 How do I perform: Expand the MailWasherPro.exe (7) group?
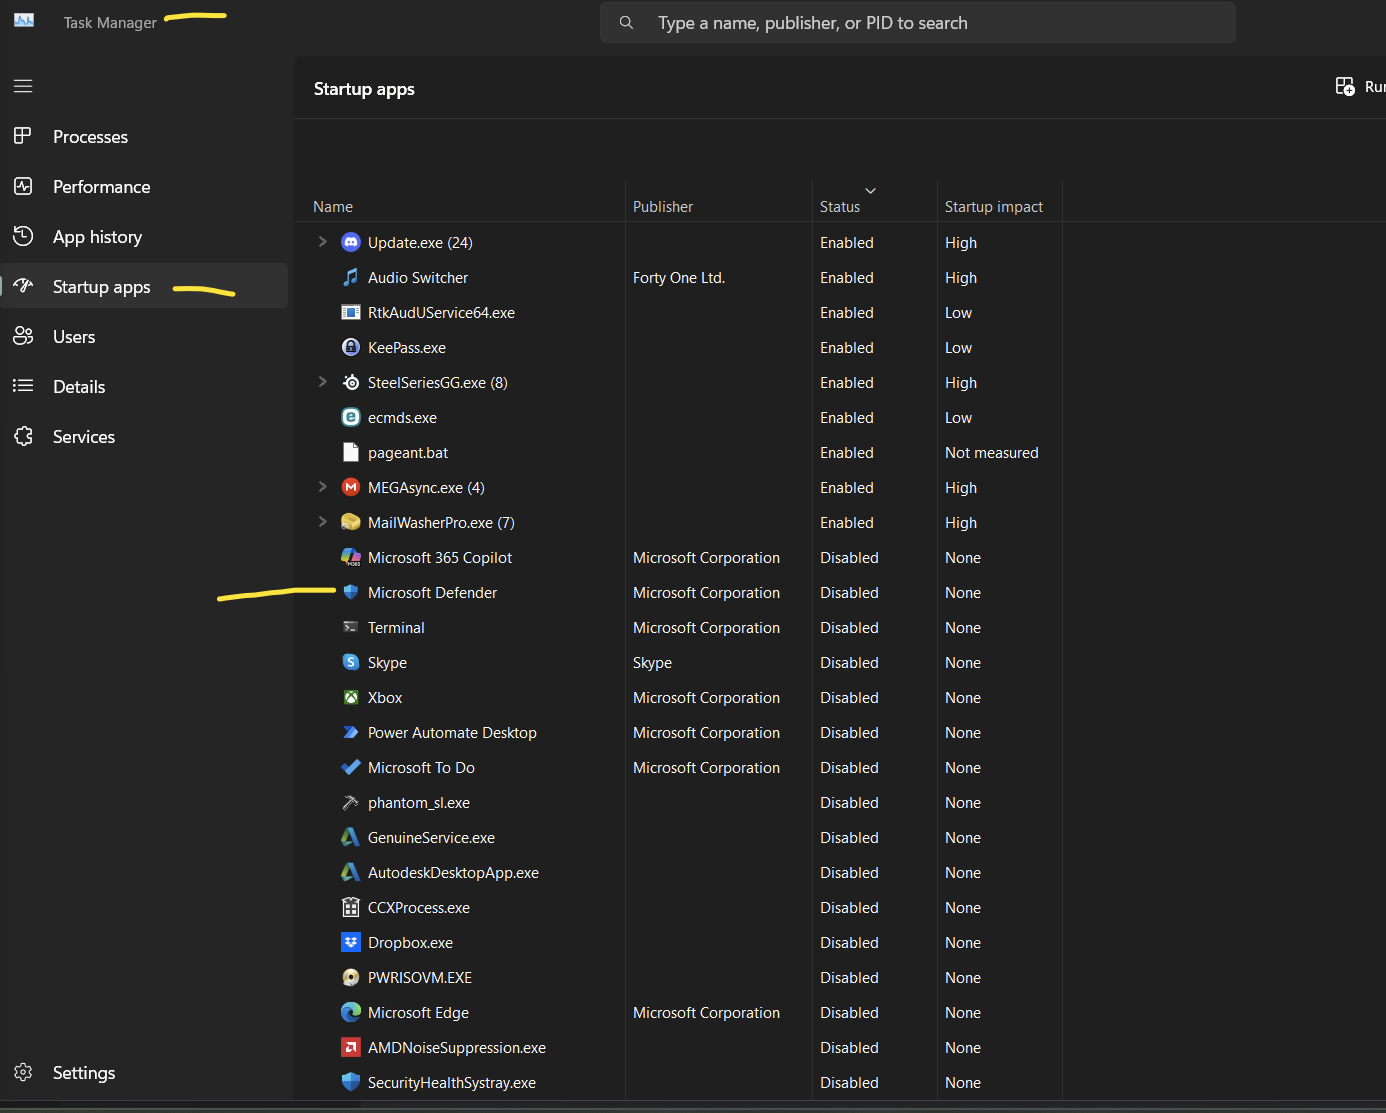(x=322, y=522)
